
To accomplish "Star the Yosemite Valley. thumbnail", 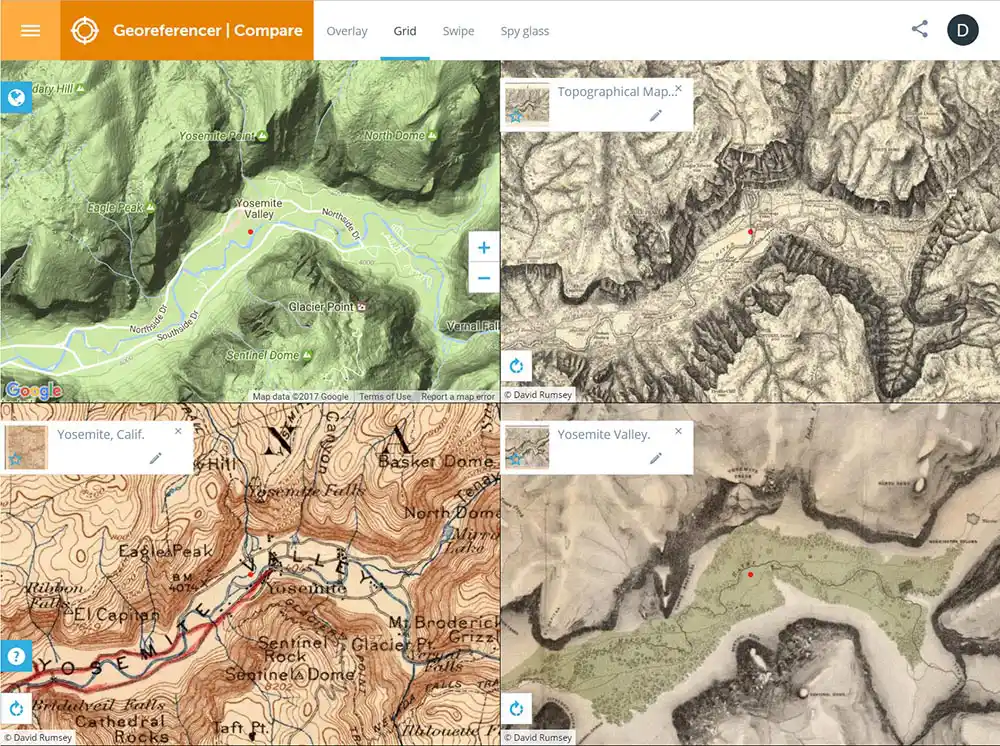I will click(x=515, y=458).
